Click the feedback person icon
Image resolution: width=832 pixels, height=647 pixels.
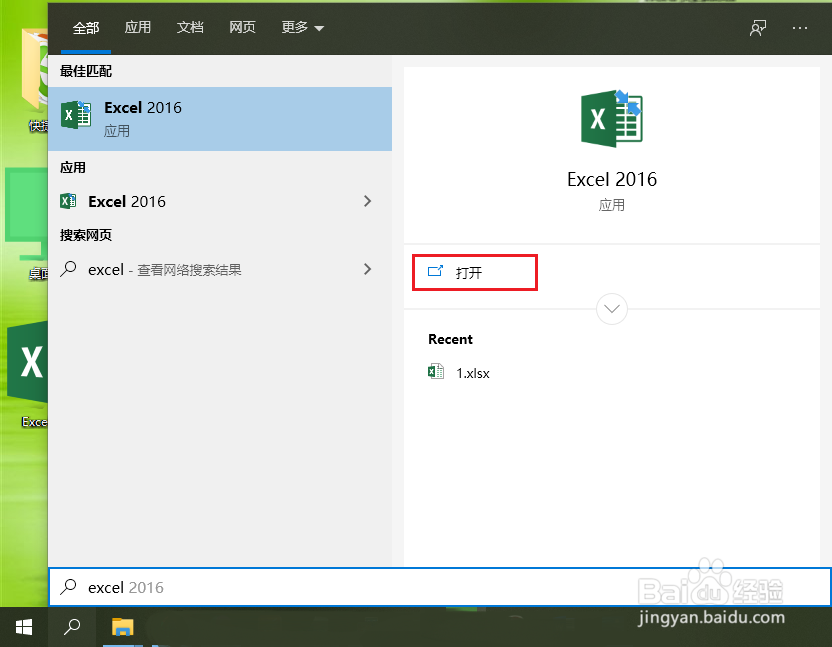tap(758, 28)
